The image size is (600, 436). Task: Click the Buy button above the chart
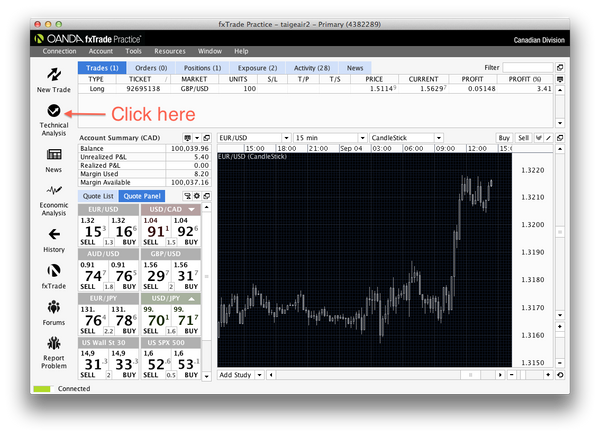point(504,137)
